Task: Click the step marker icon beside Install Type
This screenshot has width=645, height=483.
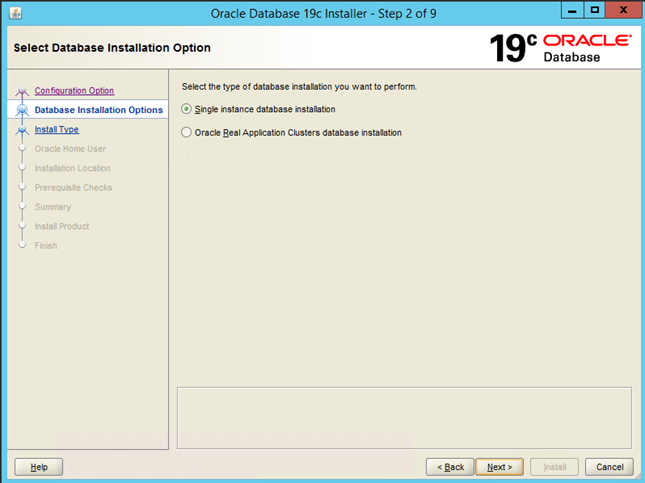Action: (x=22, y=129)
